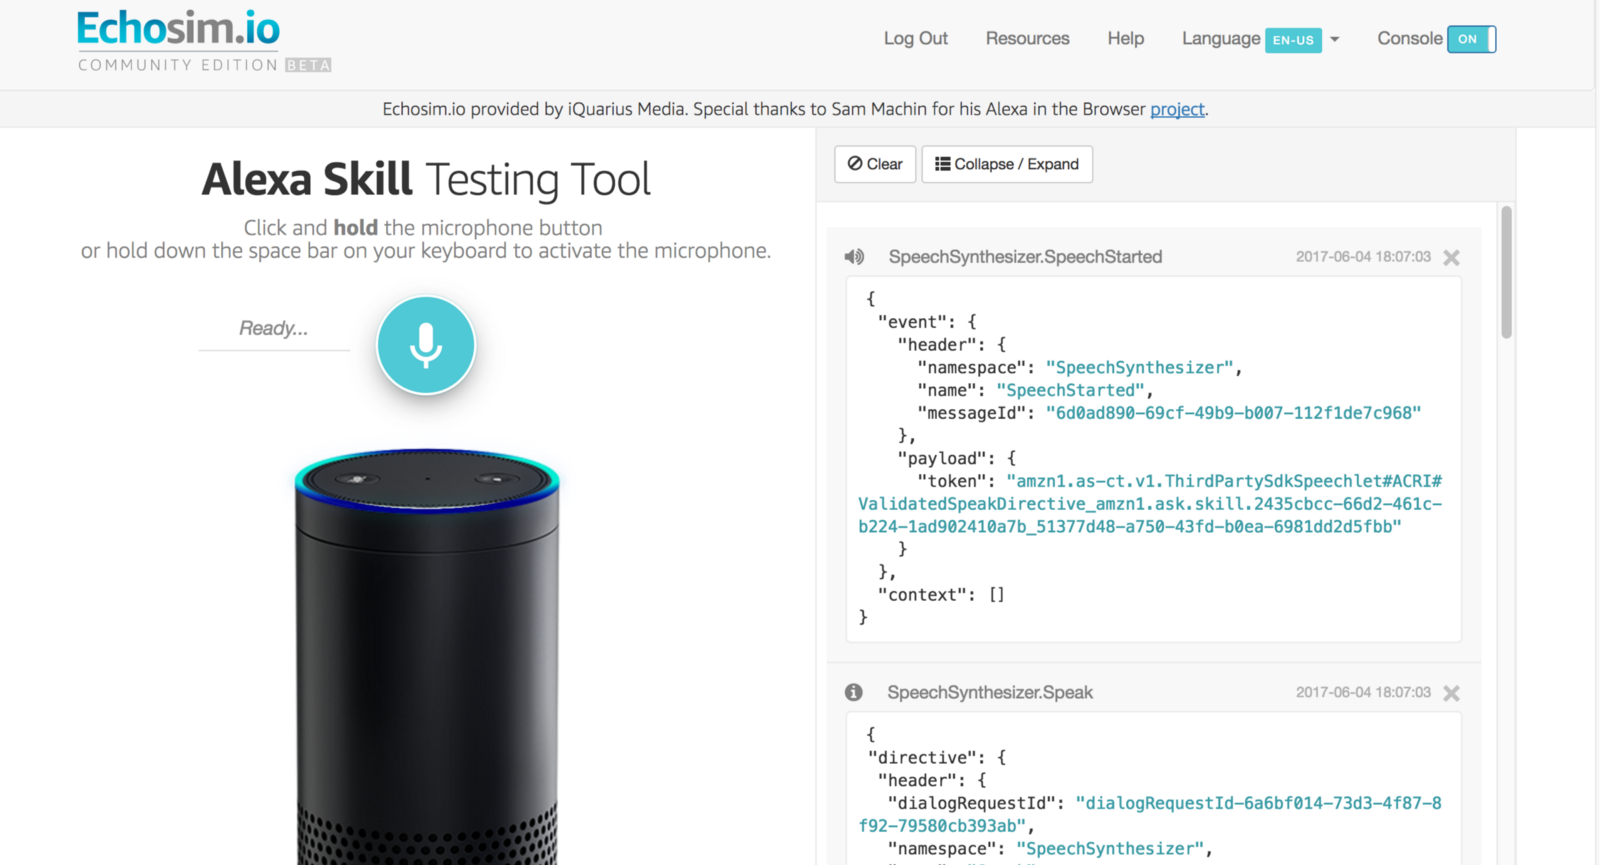Viewport: 1600px width, 865px height.
Task: Click the "Ready..." status text
Action: tap(273, 328)
